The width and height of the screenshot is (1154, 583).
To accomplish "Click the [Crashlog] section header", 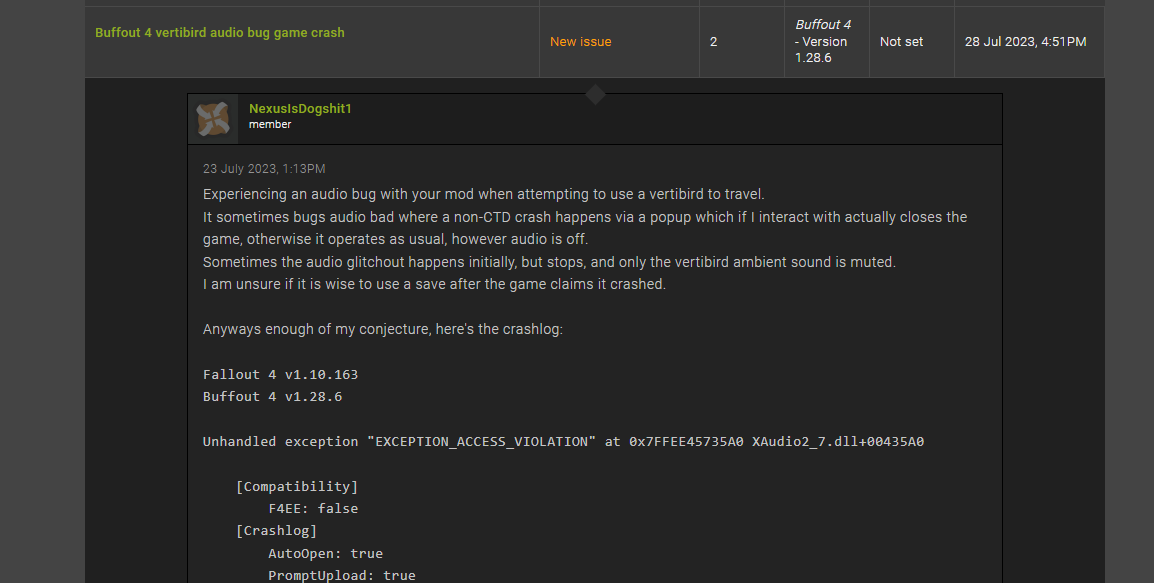I will point(276,531).
